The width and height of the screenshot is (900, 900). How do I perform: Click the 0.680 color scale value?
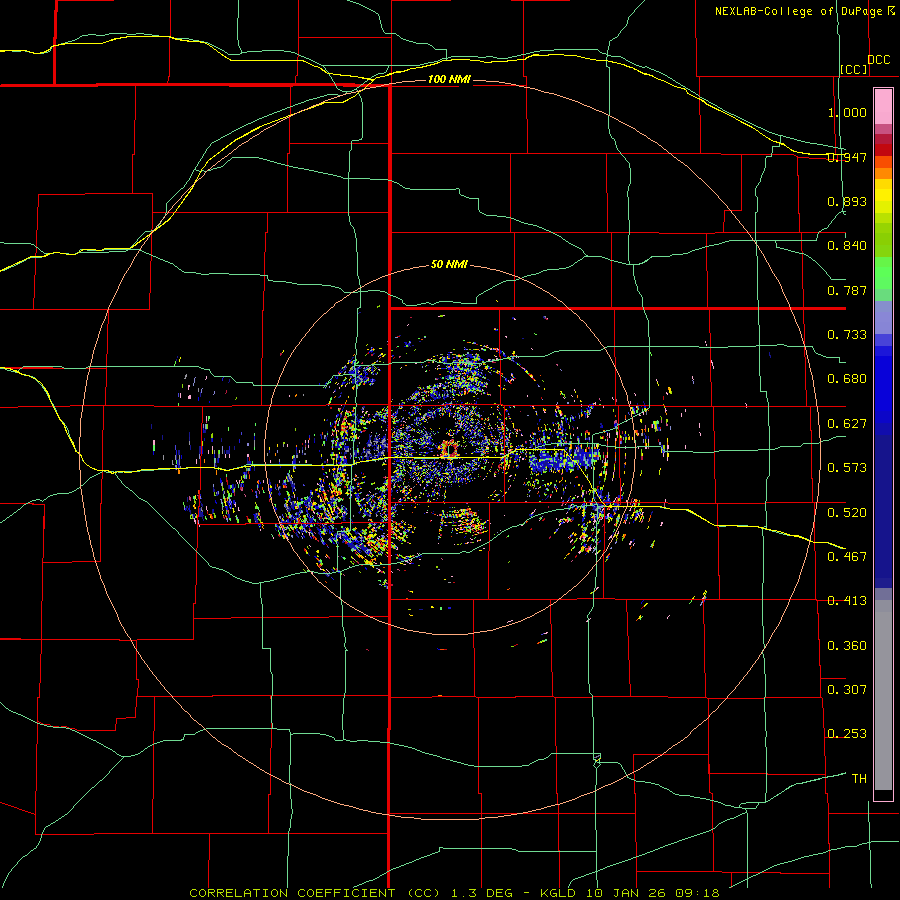click(847, 379)
